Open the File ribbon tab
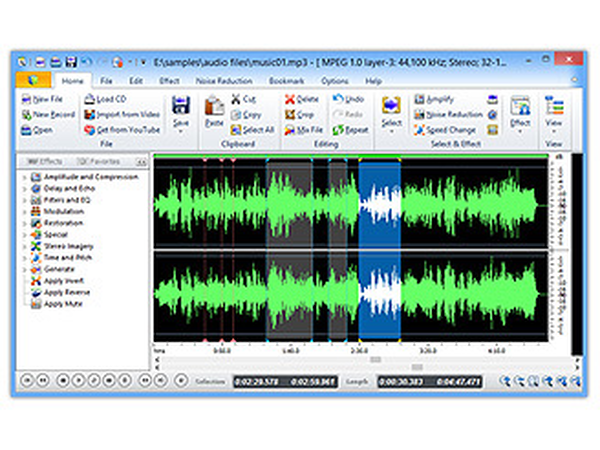Viewport: 600px width, 450px height. tap(106, 81)
